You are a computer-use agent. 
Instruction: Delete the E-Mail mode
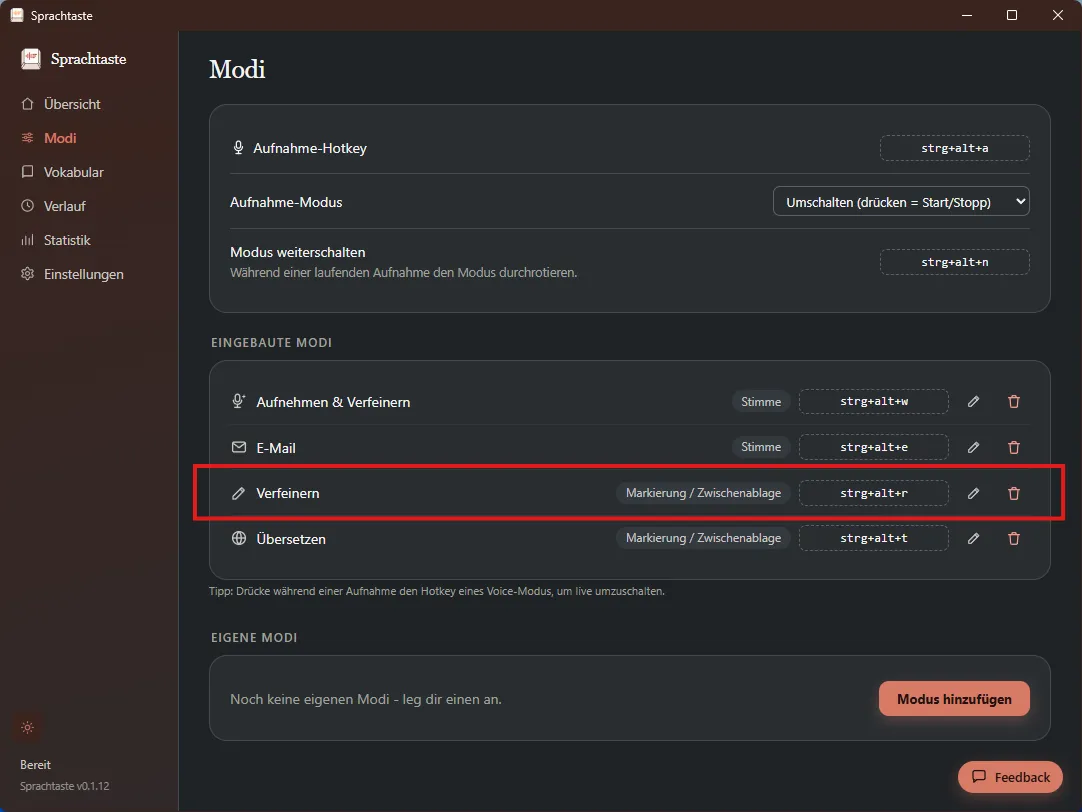pos(1014,447)
